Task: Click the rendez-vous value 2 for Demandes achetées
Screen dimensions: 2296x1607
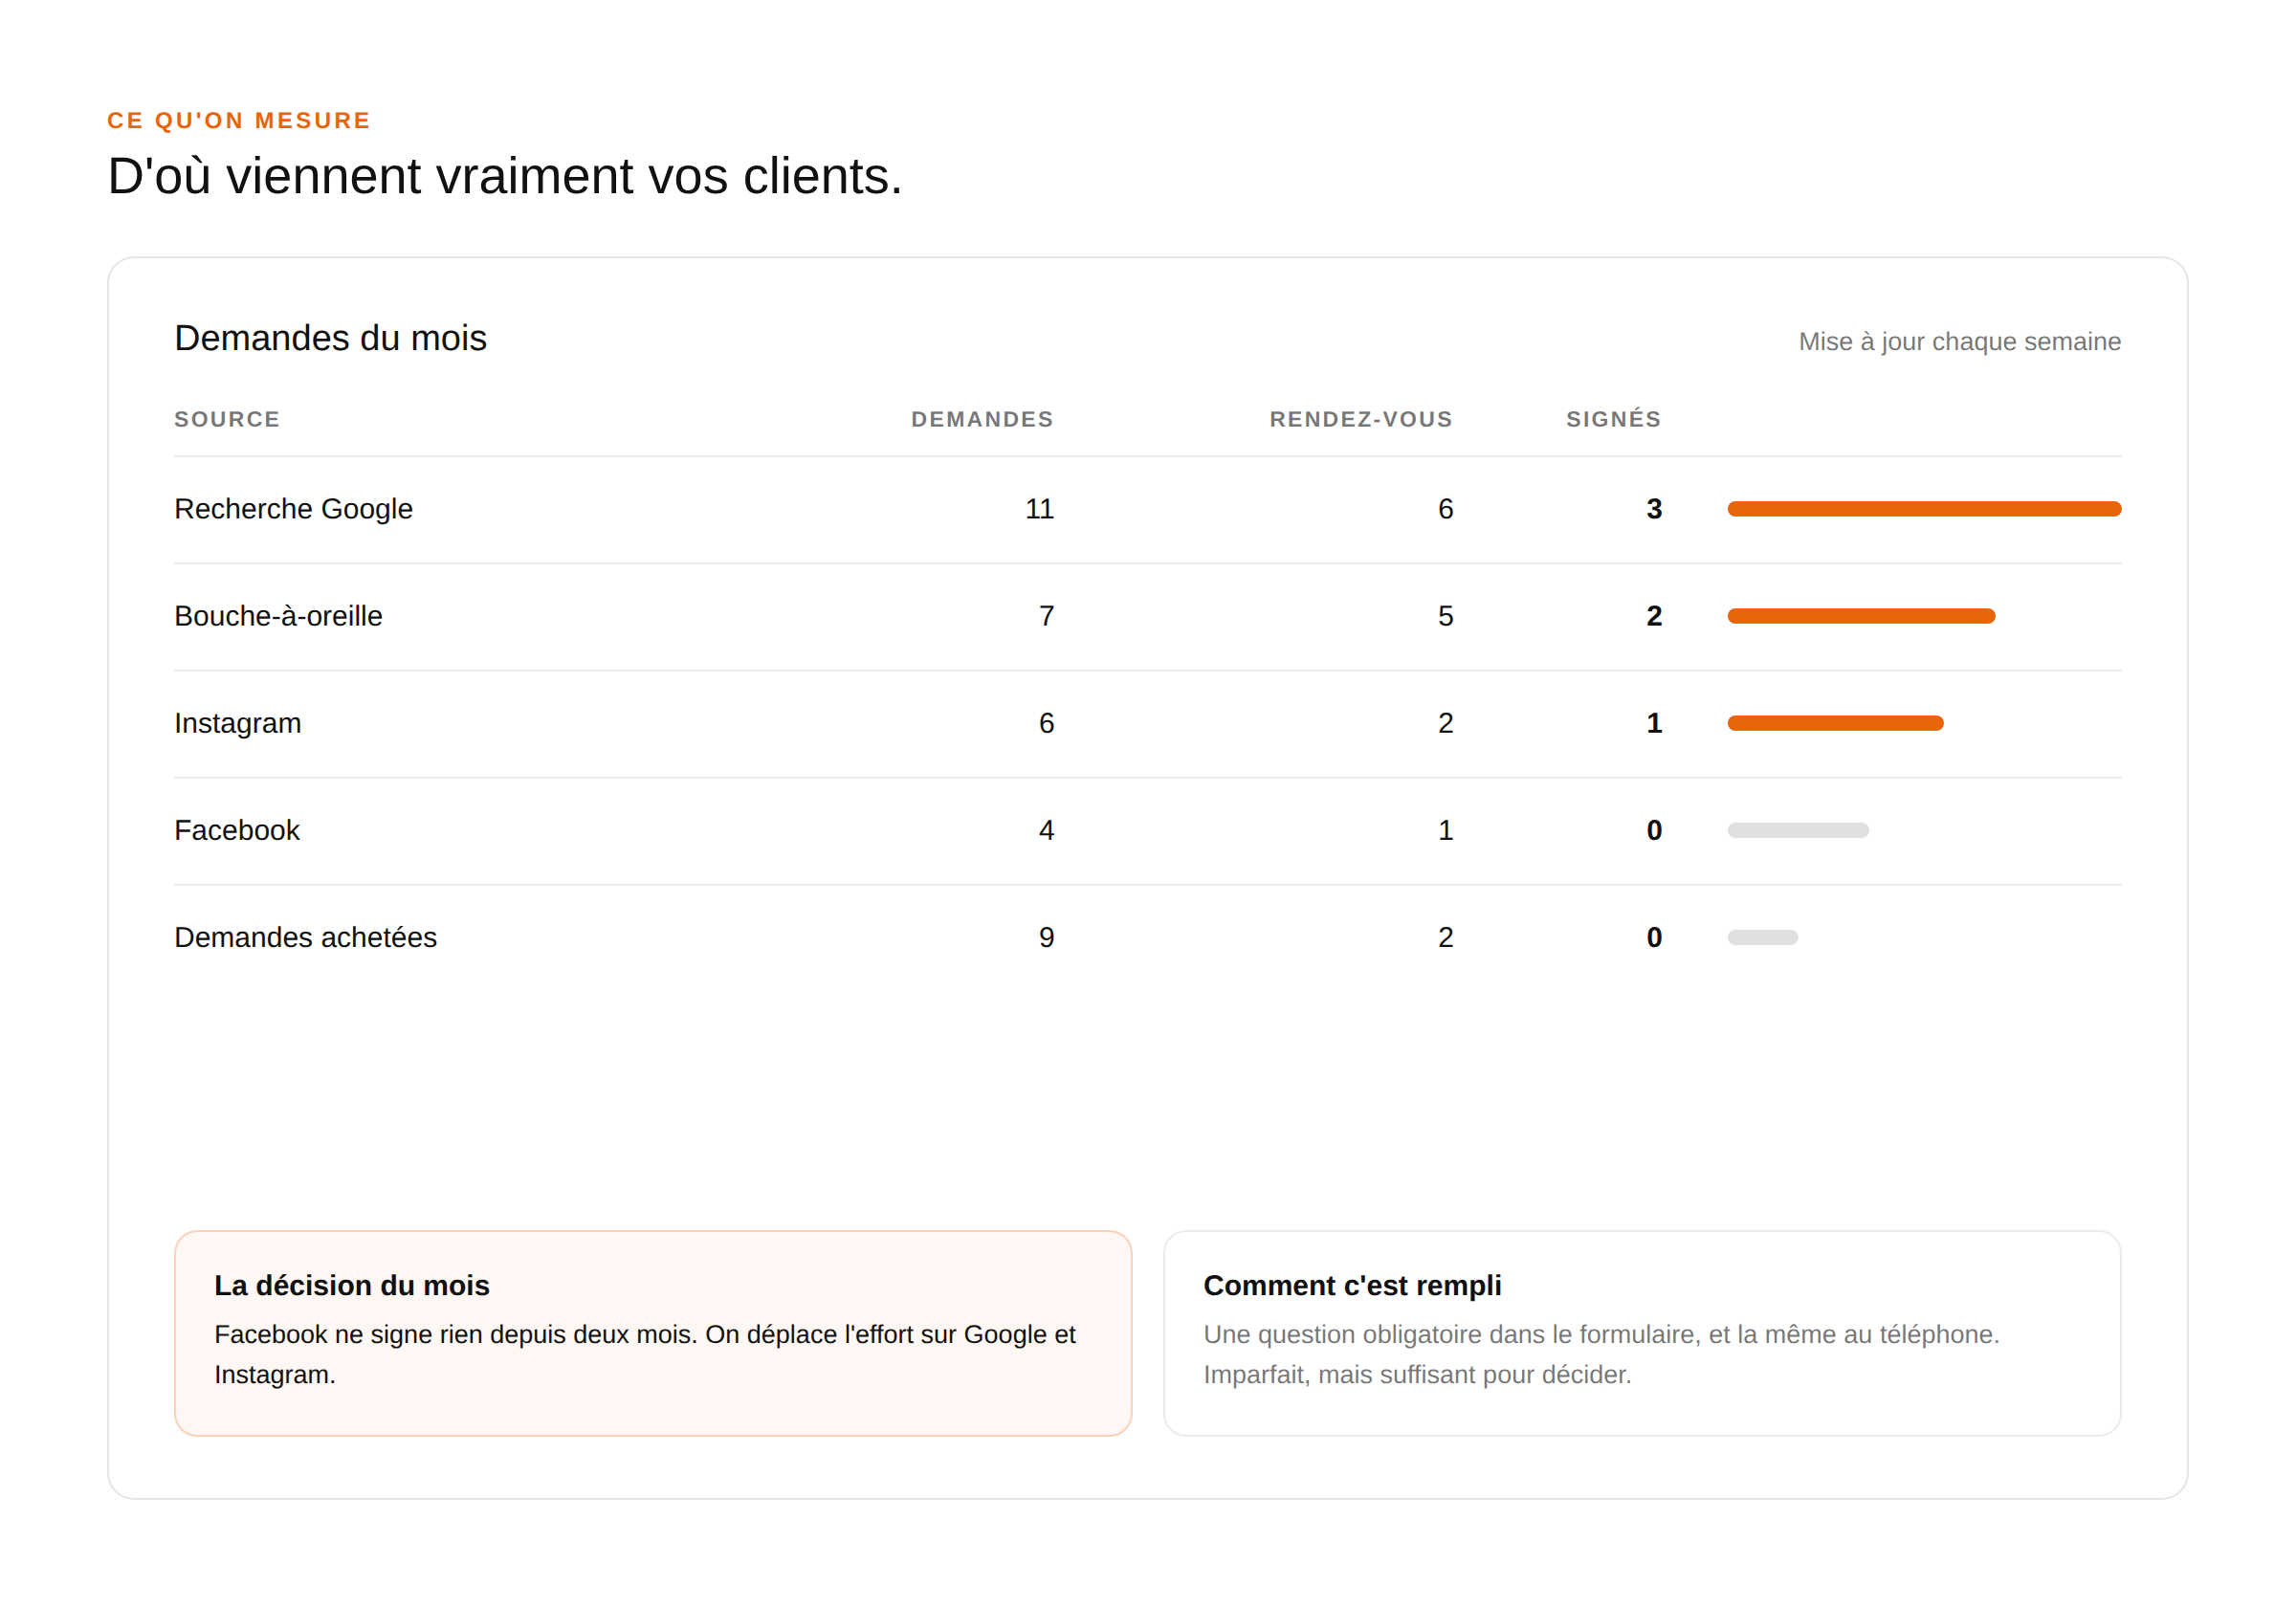Action: [x=1446, y=937]
